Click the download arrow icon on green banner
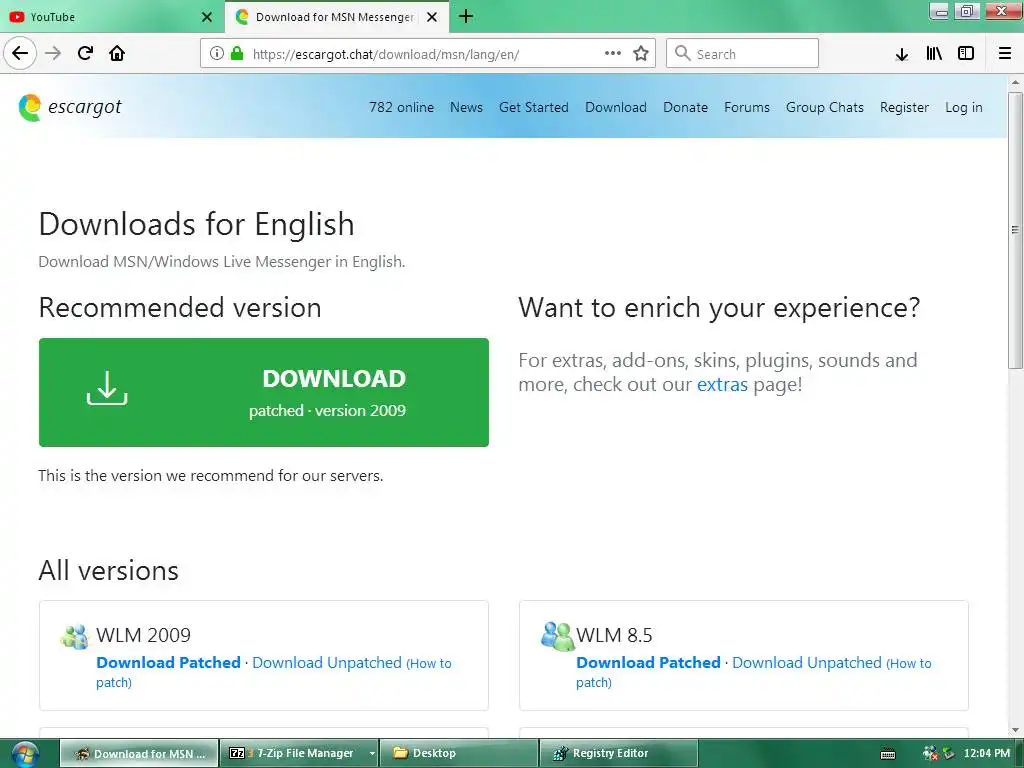 [107, 388]
